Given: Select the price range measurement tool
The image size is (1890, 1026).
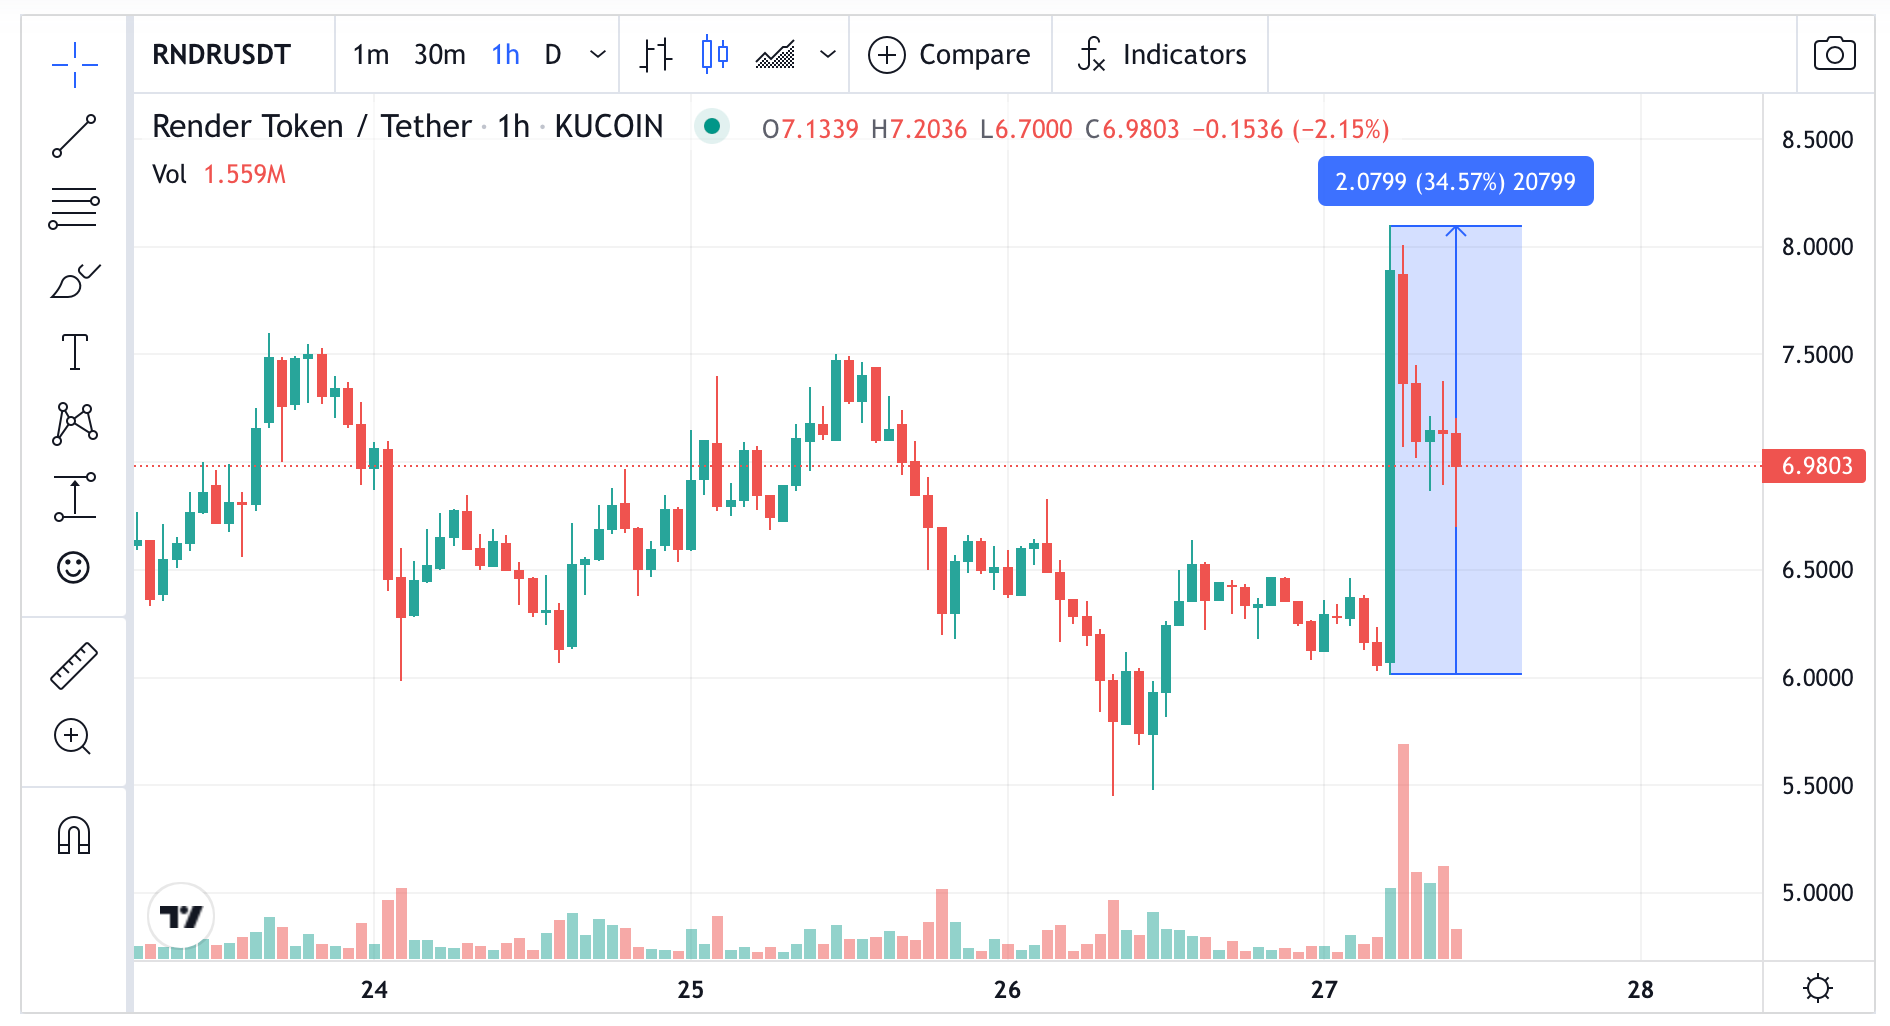Looking at the screenshot, I should pyautogui.click(x=74, y=497).
